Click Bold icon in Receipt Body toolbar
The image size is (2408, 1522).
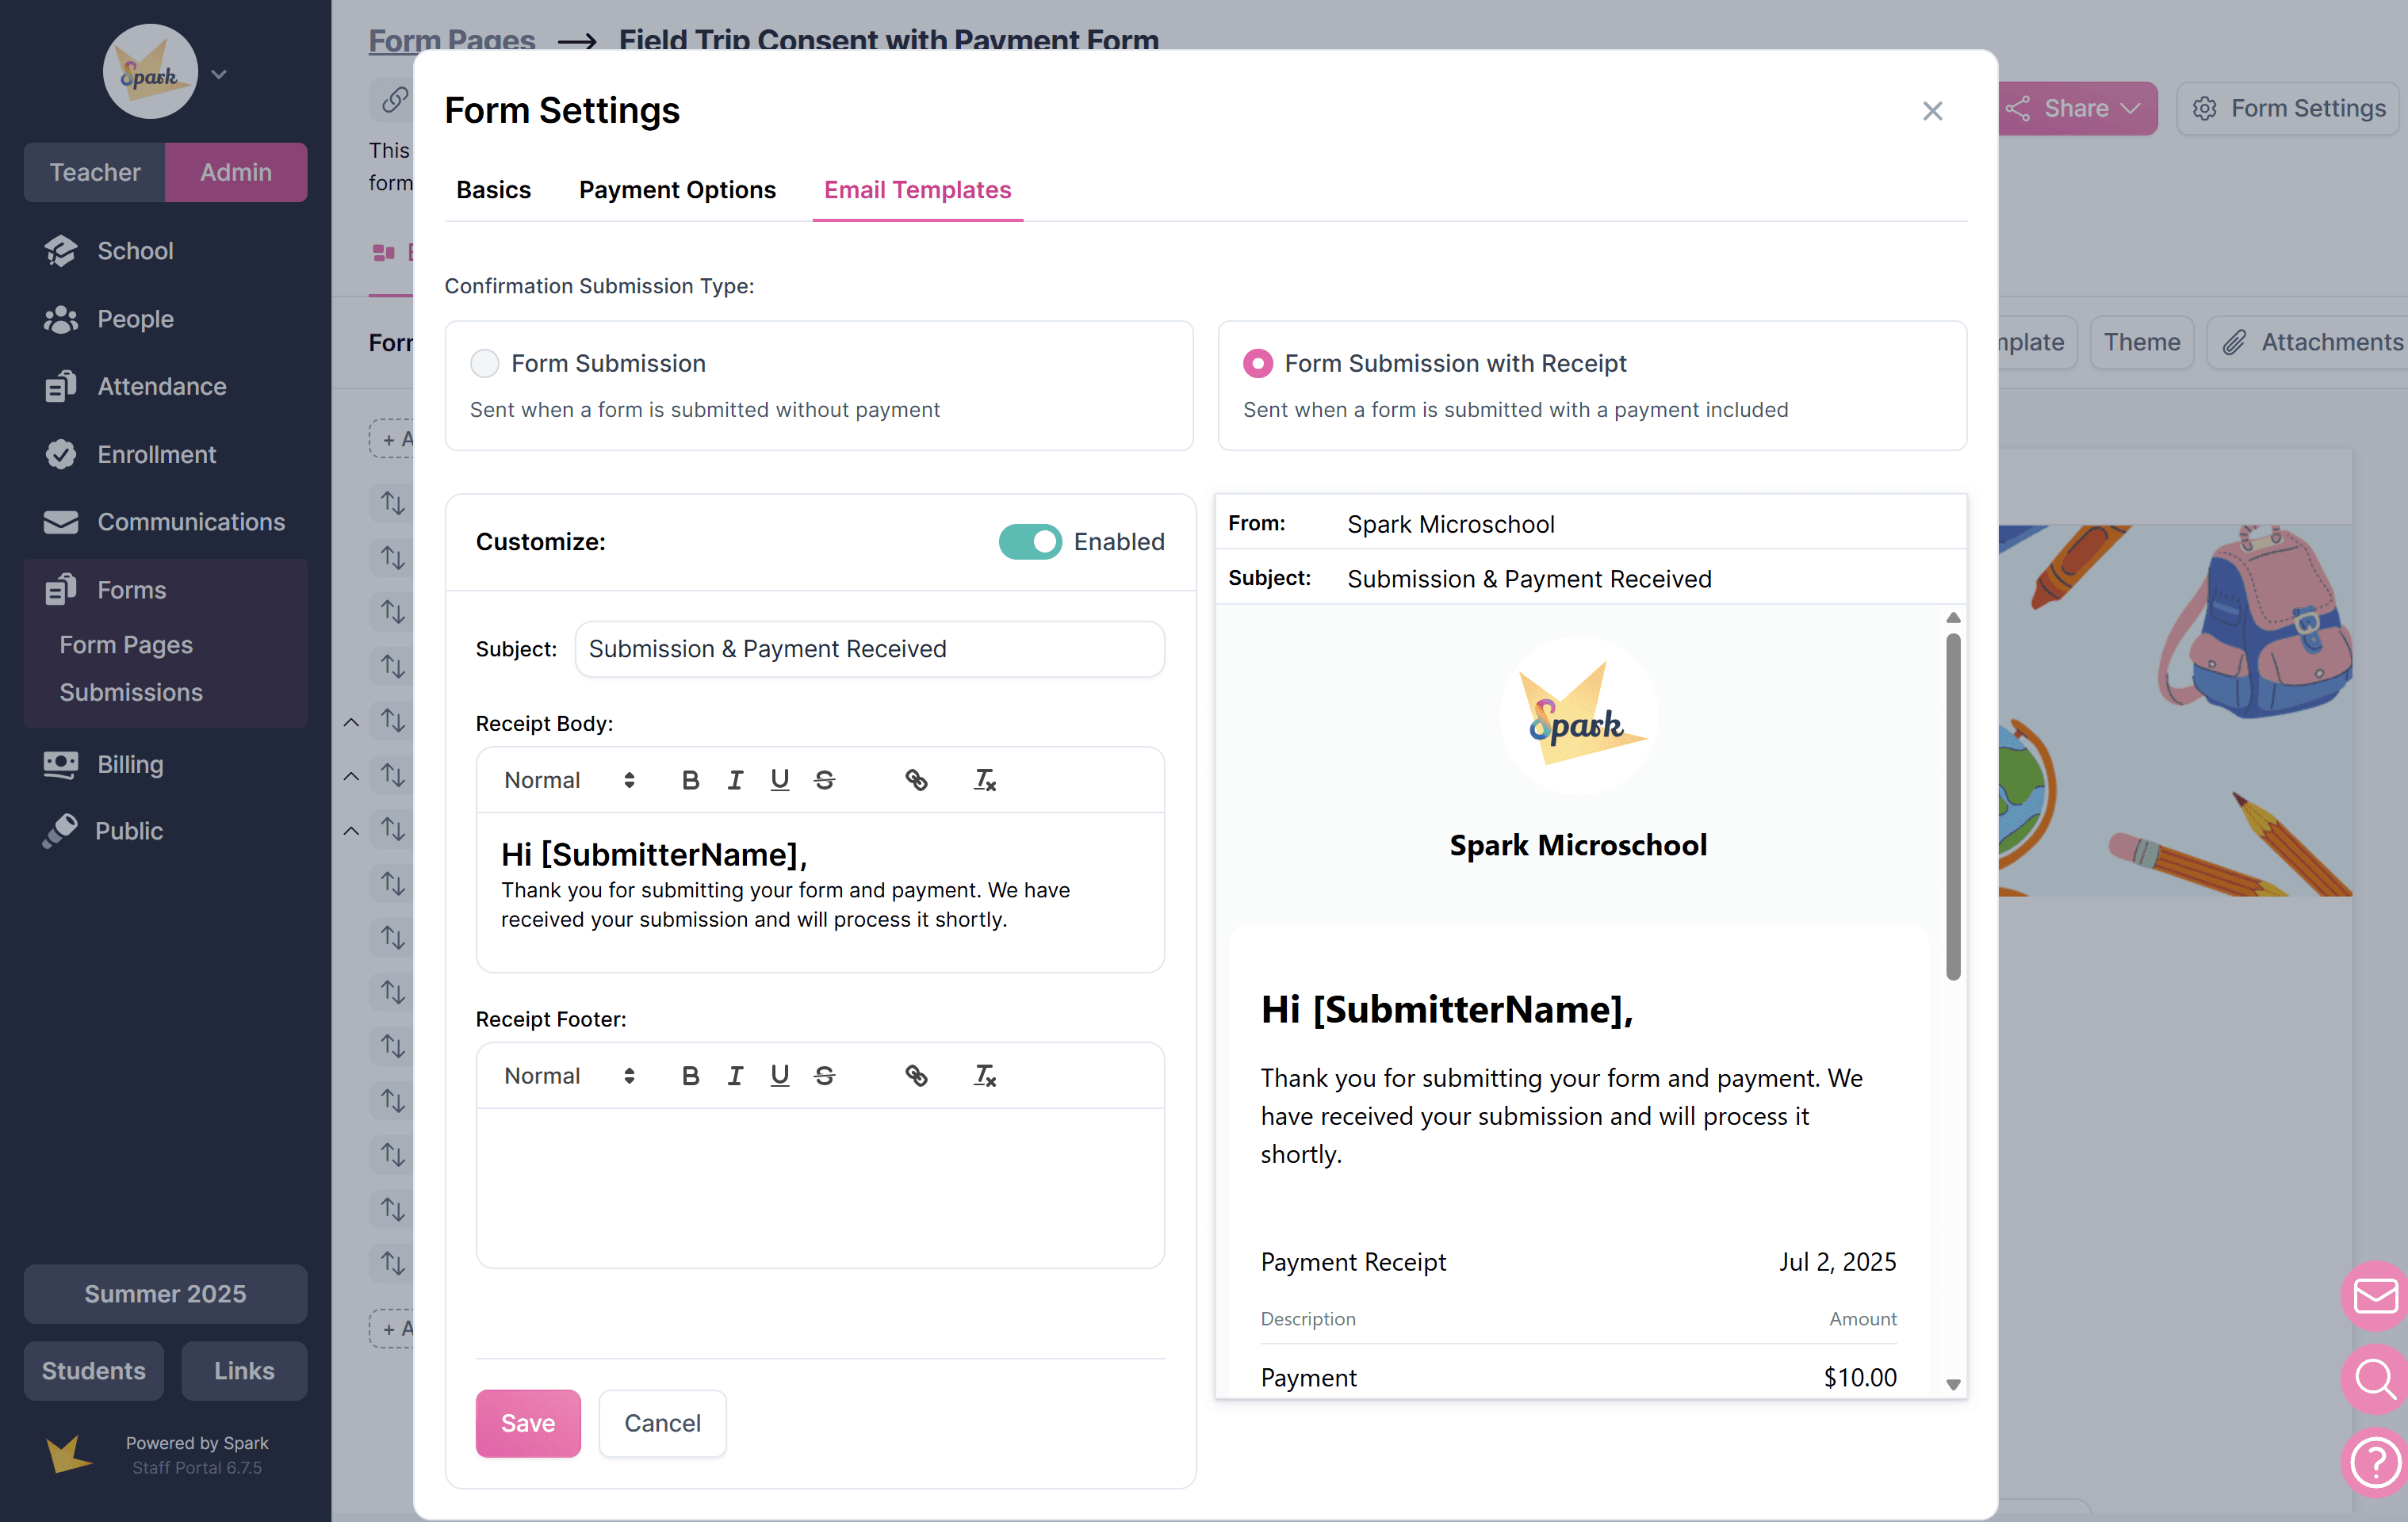click(x=690, y=780)
